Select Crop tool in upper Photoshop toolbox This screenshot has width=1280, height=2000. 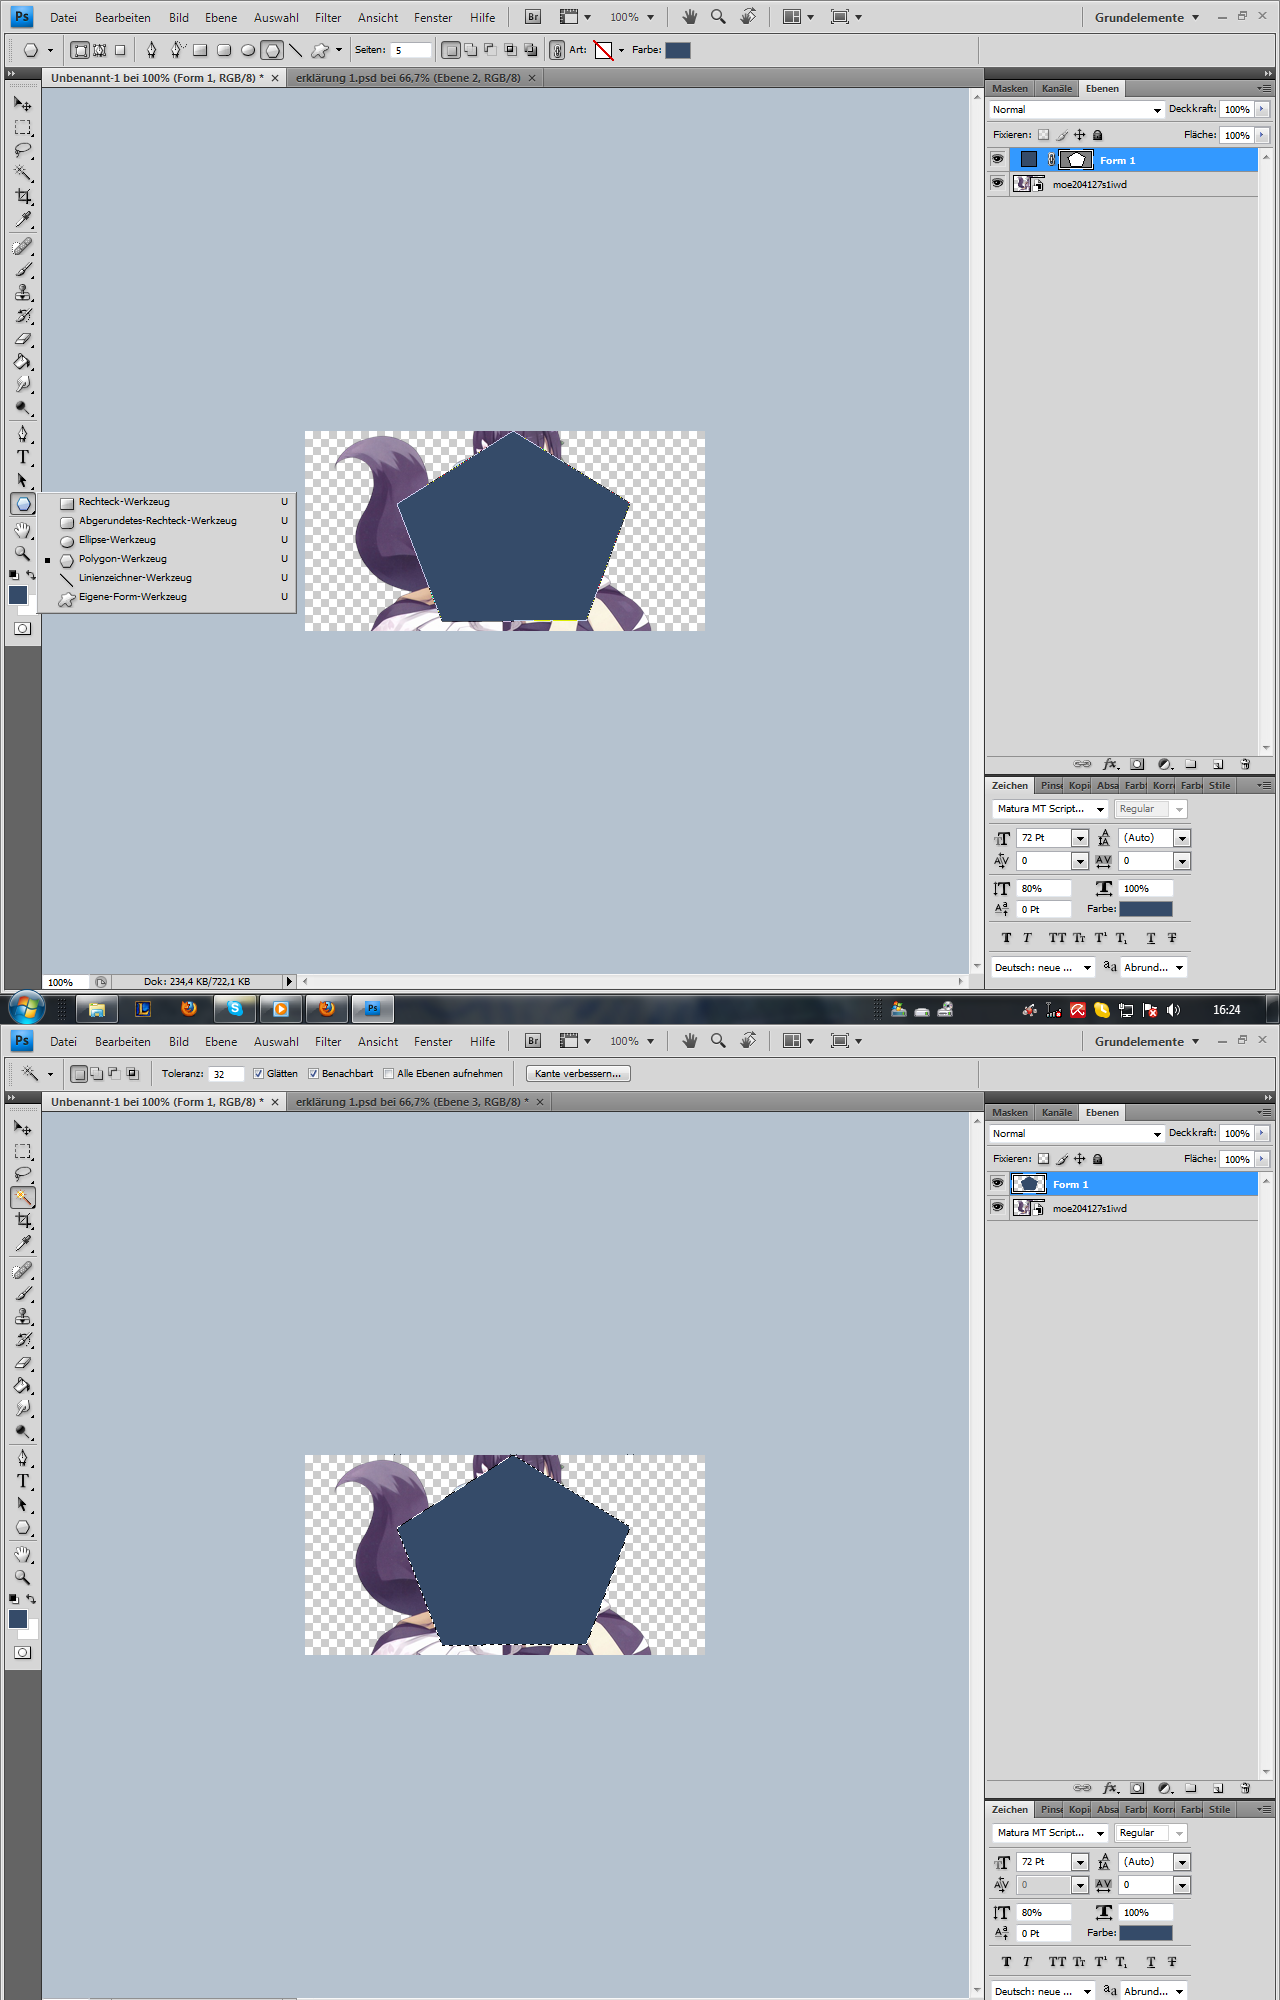pos(23,197)
